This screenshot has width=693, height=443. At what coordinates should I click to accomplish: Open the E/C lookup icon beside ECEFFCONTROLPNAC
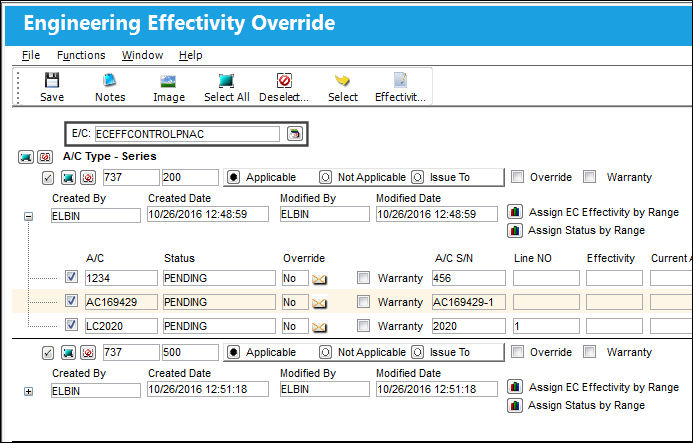tap(295, 134)
